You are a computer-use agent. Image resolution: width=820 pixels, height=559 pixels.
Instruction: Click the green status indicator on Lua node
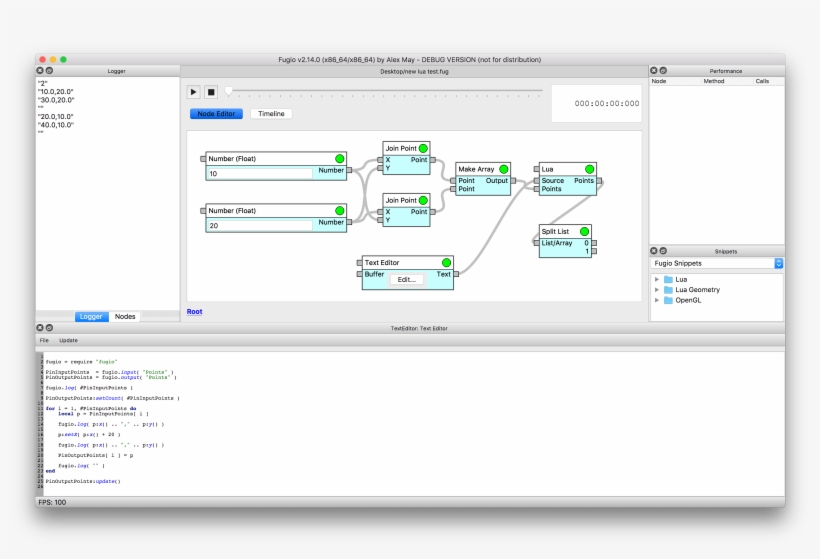[590, 169]
